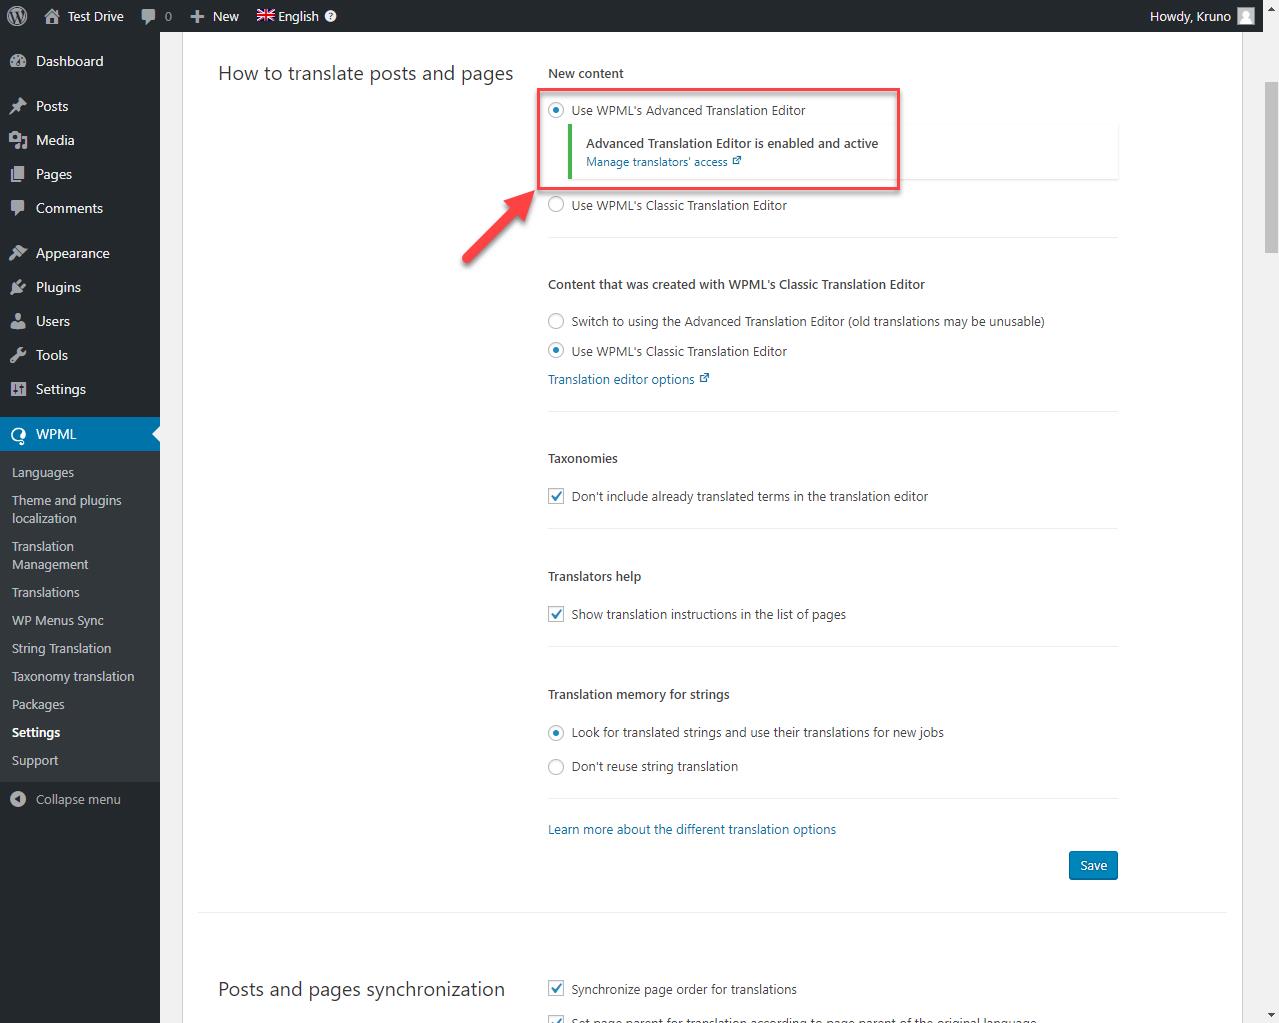The image size is (1279, 1023).
Task: Open the New content dropdown in admin bar
Action: click(x=215, y=16)
